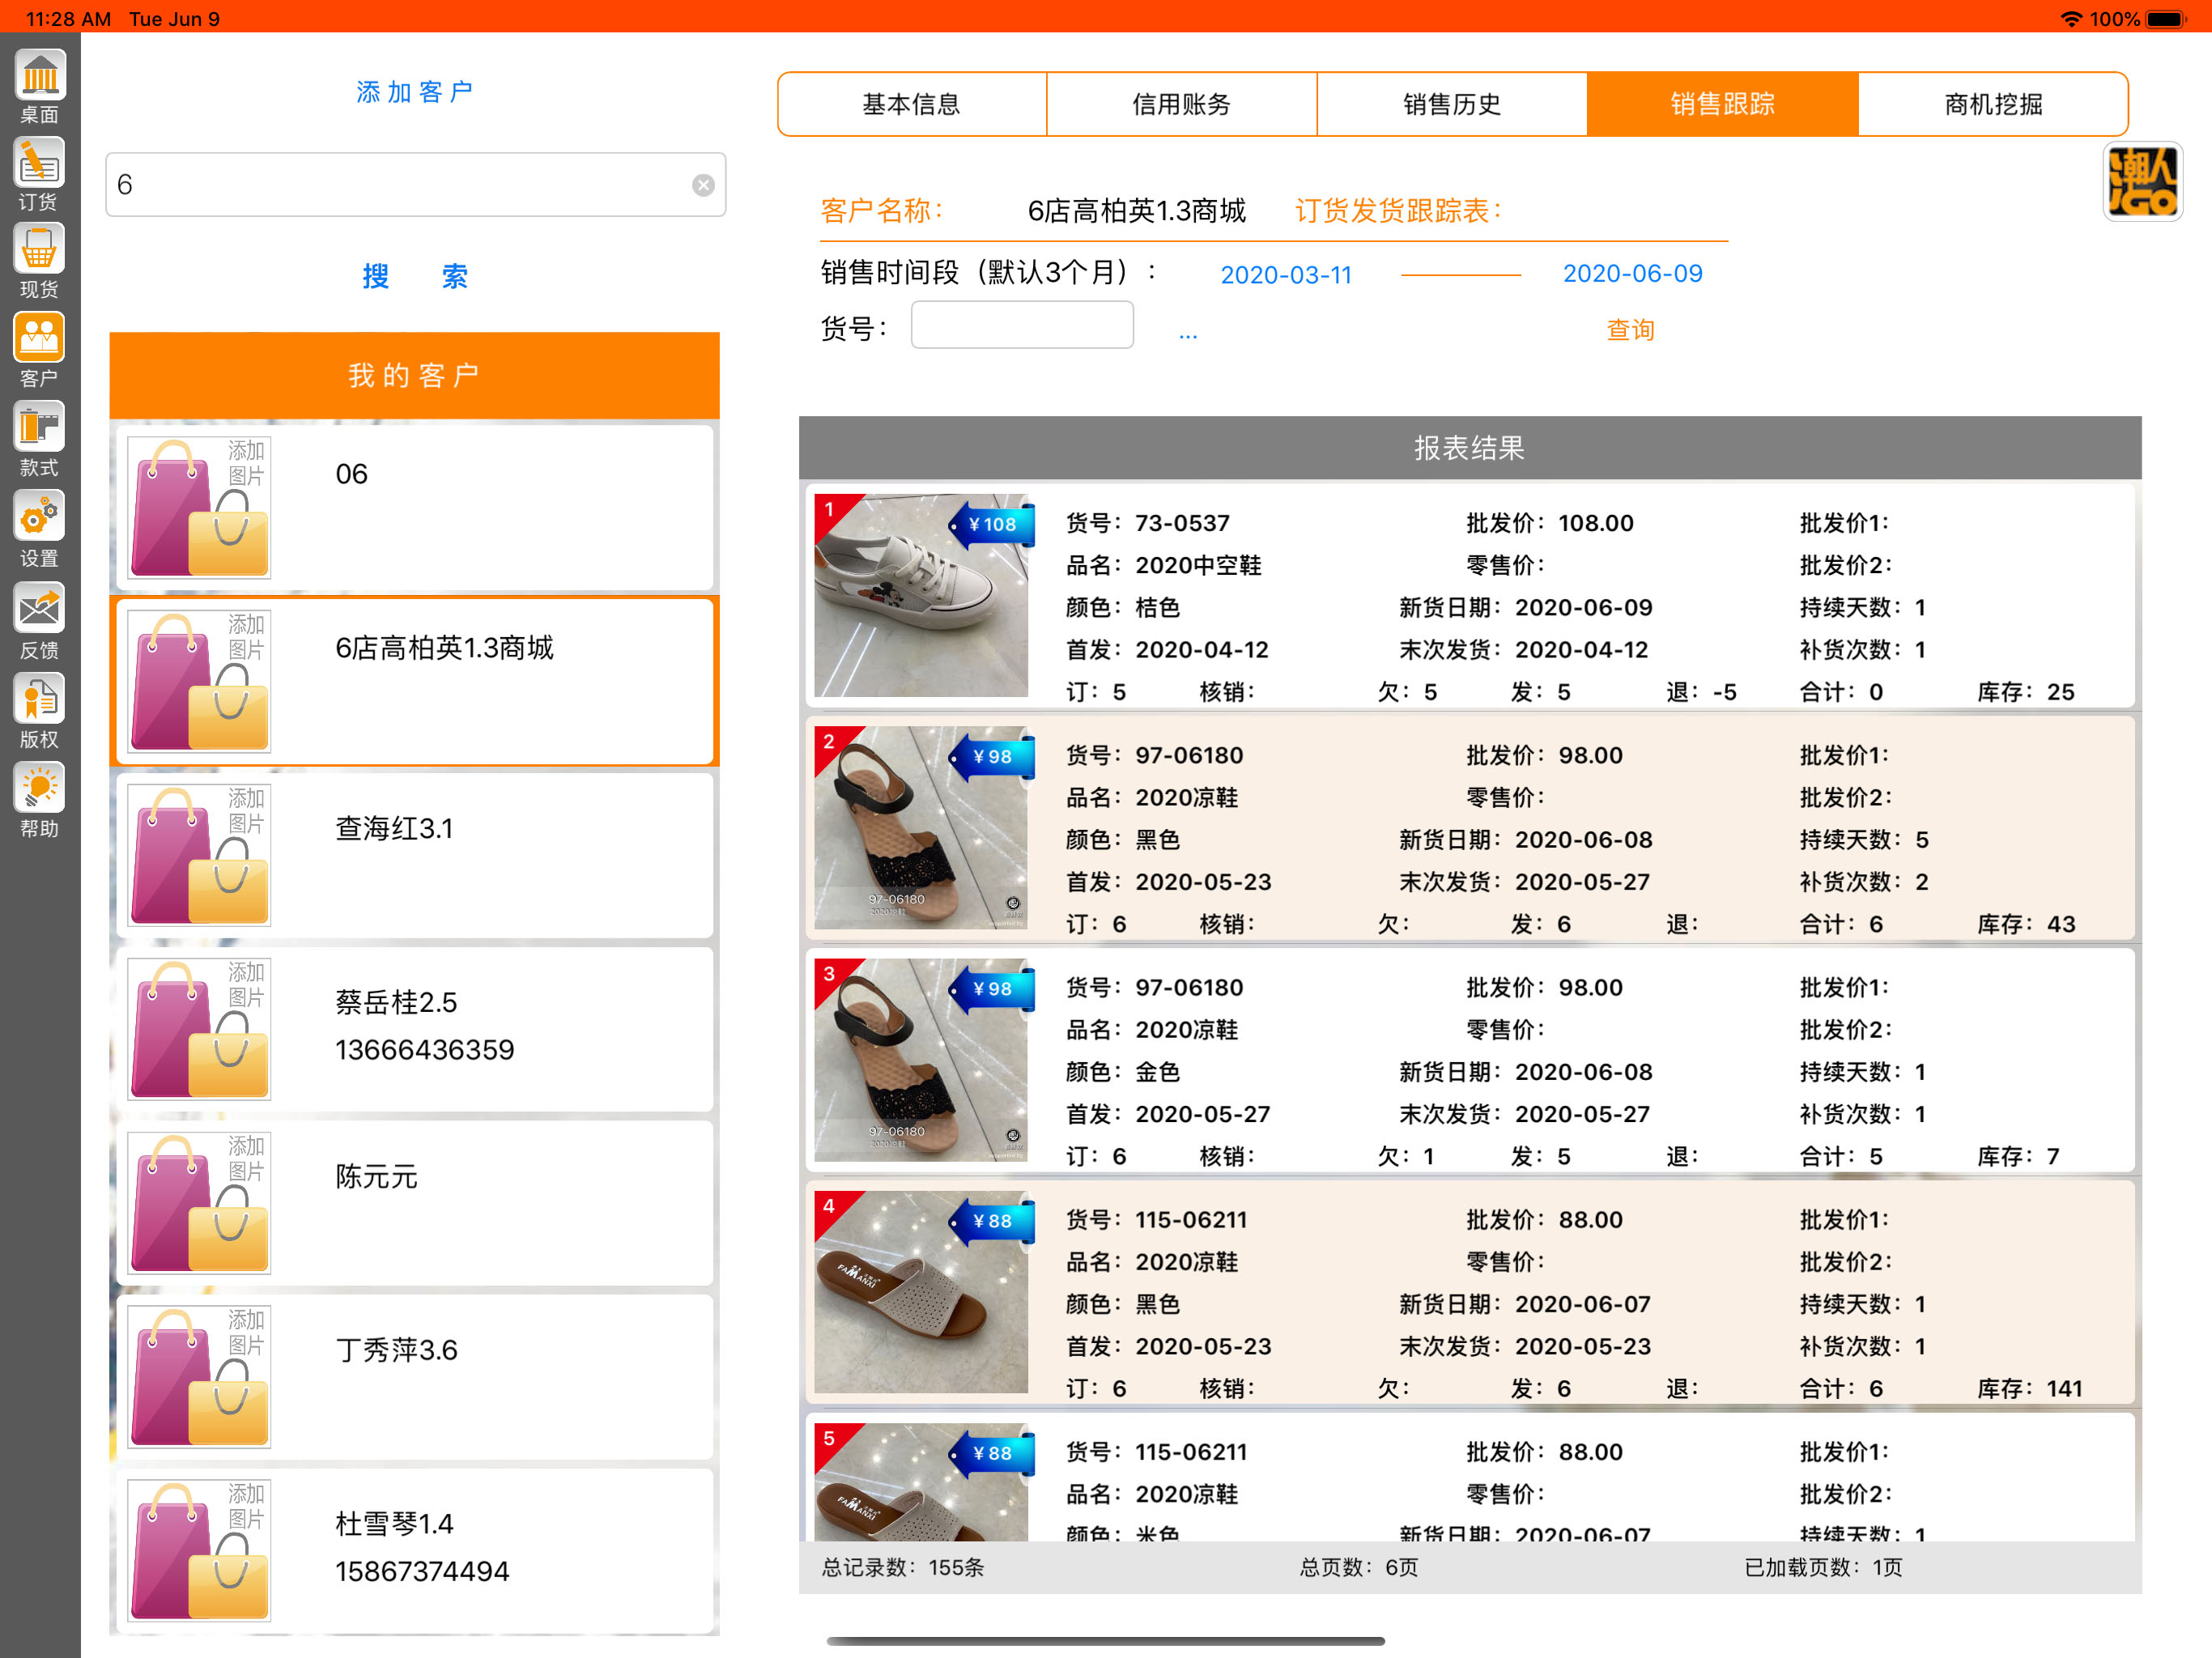Viewport: 2212px width, 1658px height.
Task: Click the 报表结果 header bar
Action: [1470, 448]
